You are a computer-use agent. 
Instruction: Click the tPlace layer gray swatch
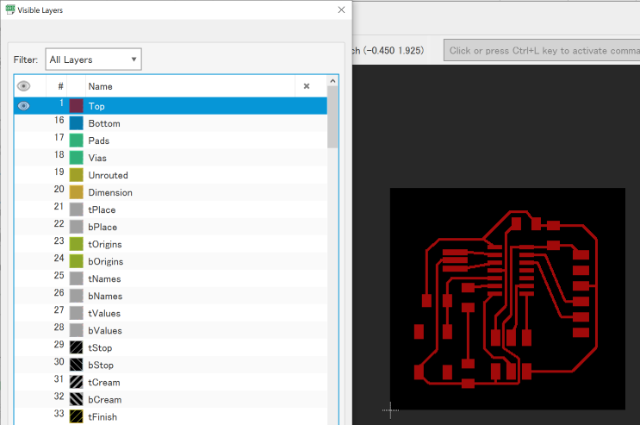click(76, 209)
